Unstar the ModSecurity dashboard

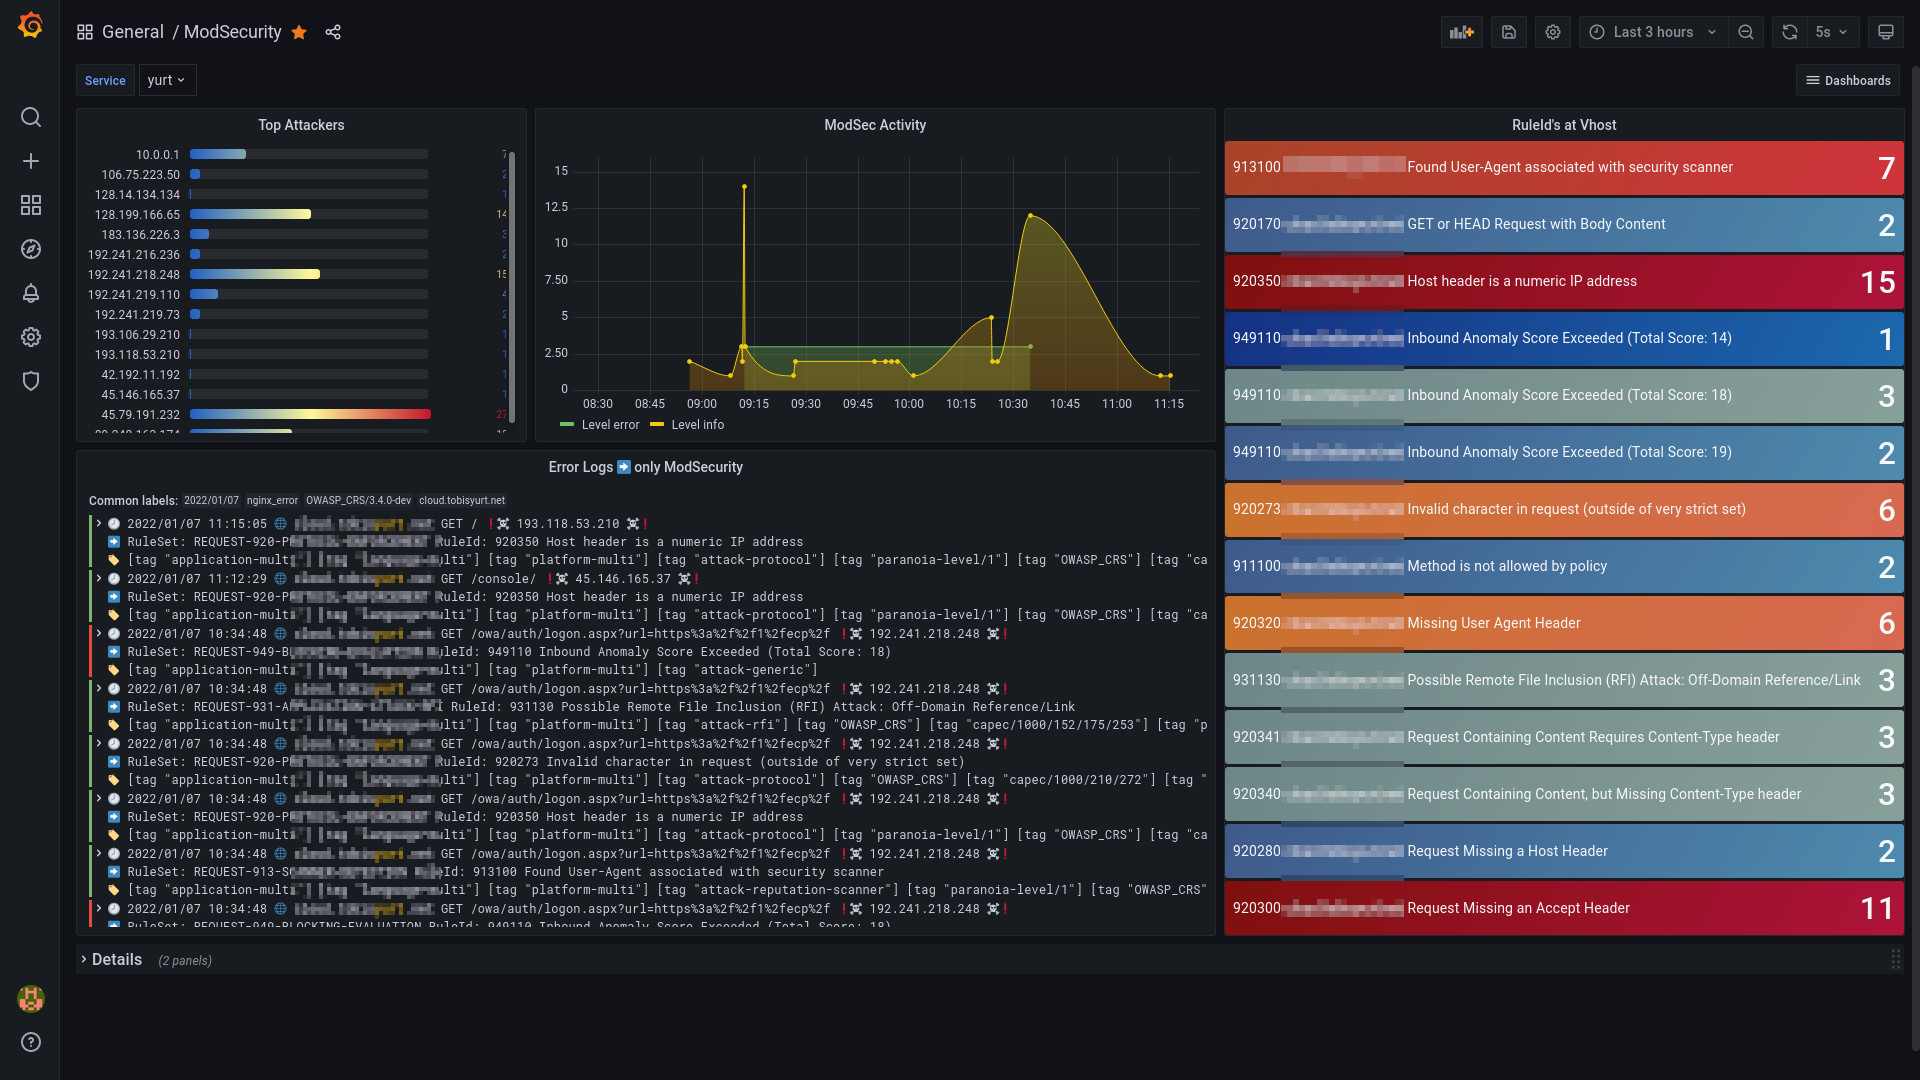[299, 32]
